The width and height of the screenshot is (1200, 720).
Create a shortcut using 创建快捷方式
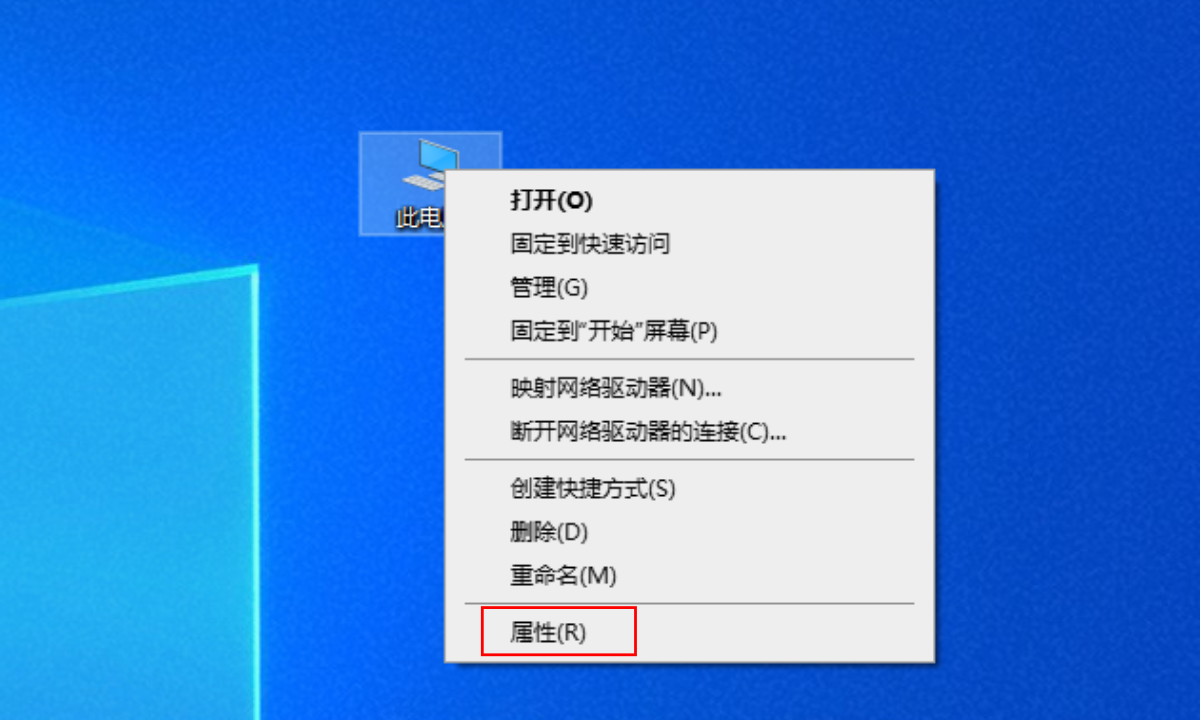593,489
